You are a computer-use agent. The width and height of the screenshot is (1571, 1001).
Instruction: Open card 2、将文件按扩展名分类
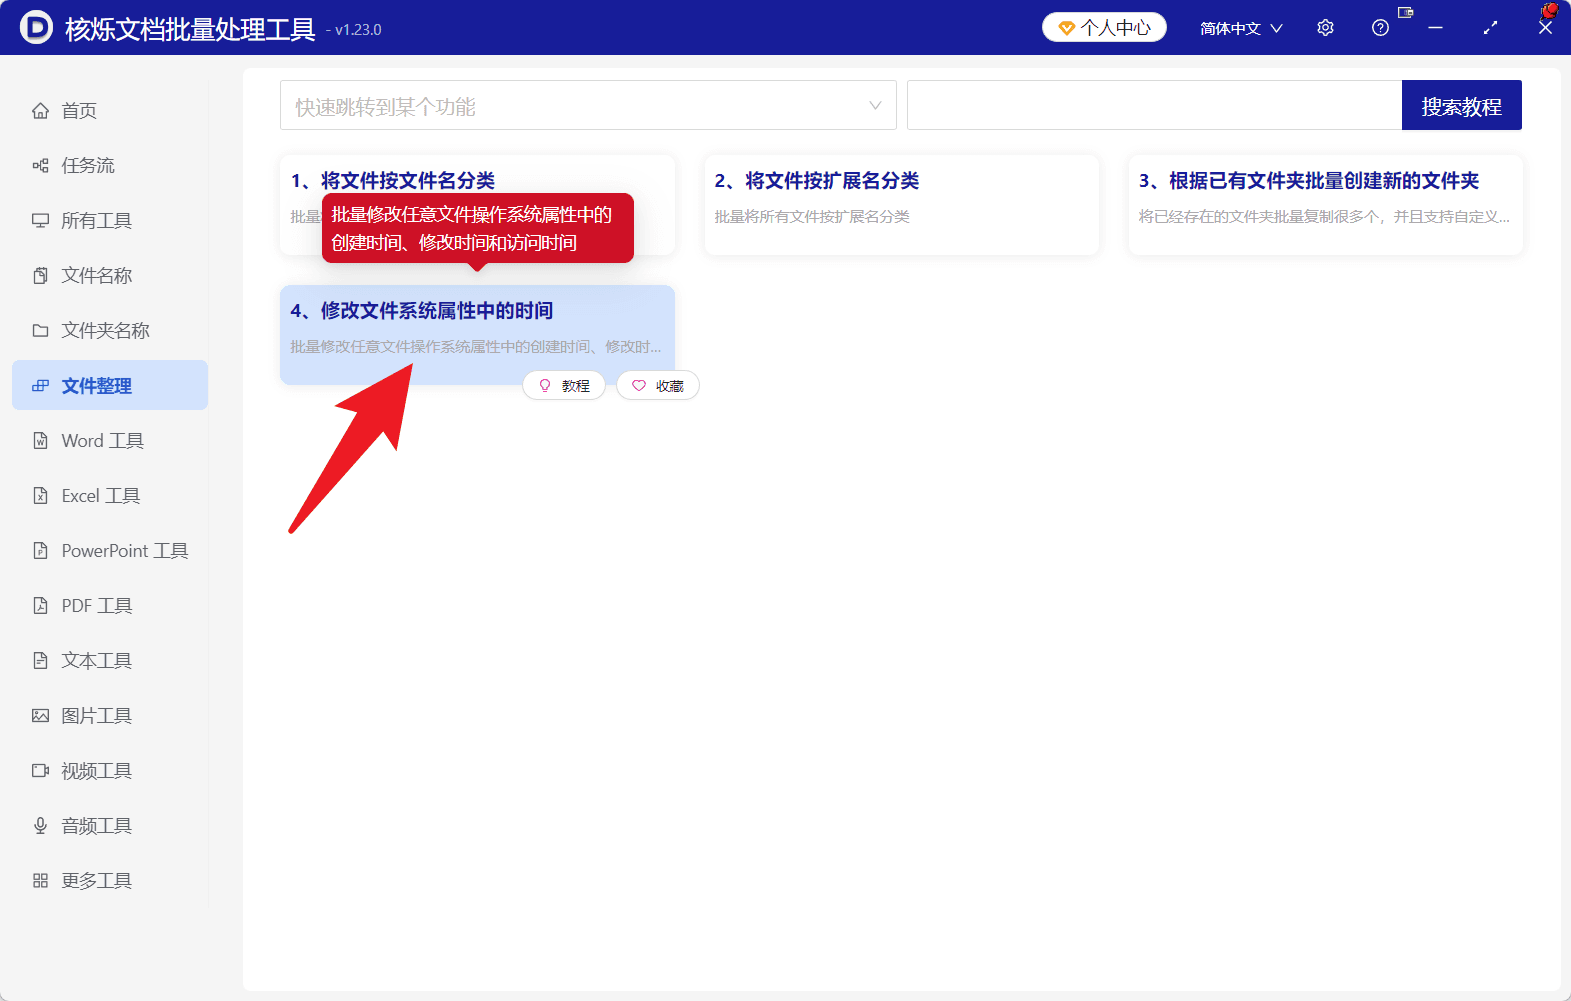(x=901, y=205)
